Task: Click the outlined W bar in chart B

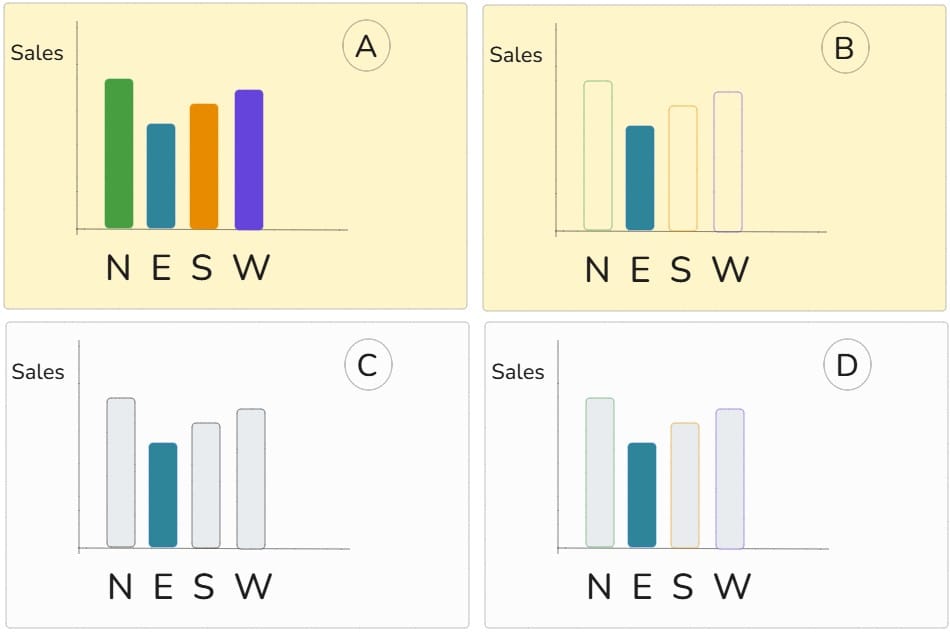Action: click(x=728, y=162)
